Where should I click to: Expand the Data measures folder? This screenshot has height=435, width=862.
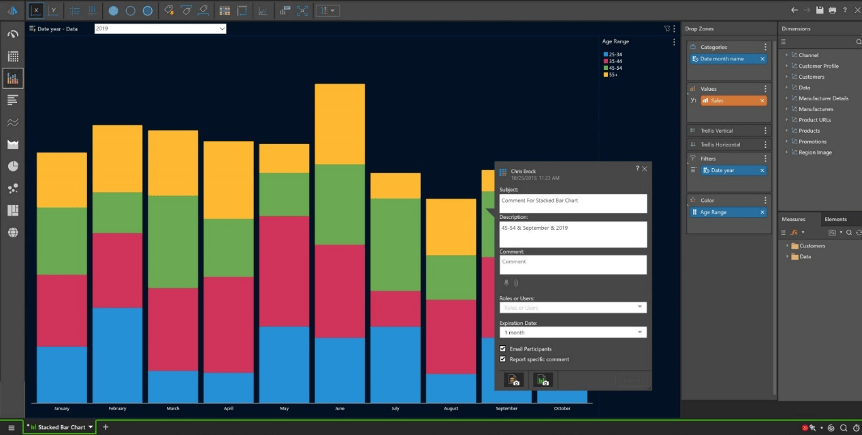point(787,257)
